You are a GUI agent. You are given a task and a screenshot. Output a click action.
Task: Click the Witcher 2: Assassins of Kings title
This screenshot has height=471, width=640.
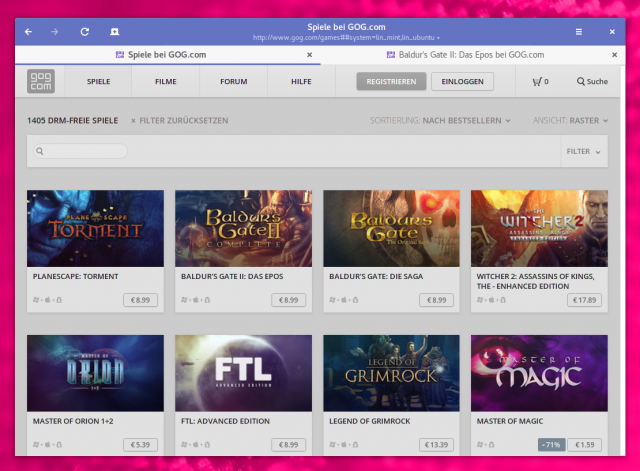pos(536,281)
